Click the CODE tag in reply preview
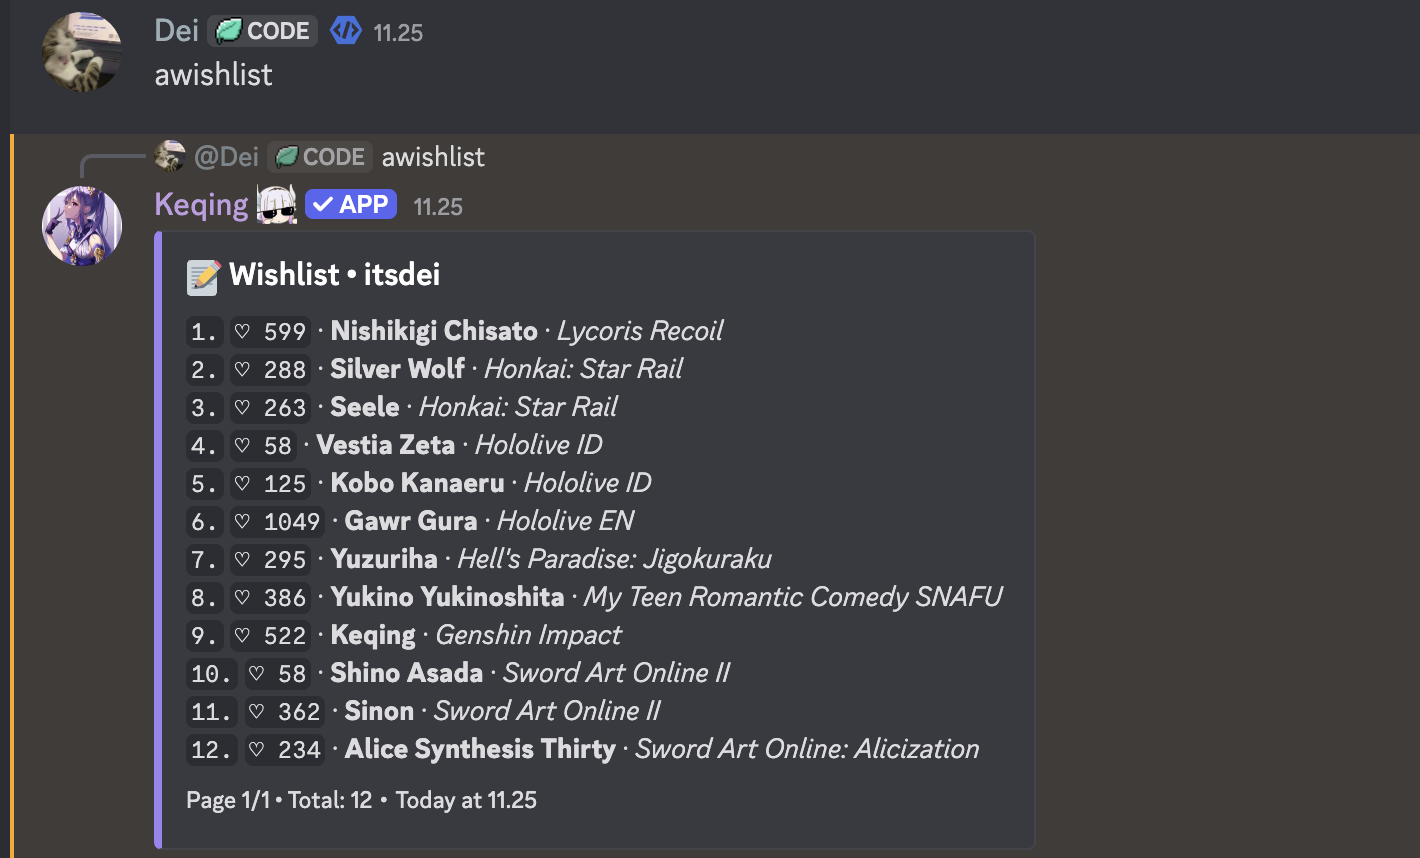 point(320,157)
